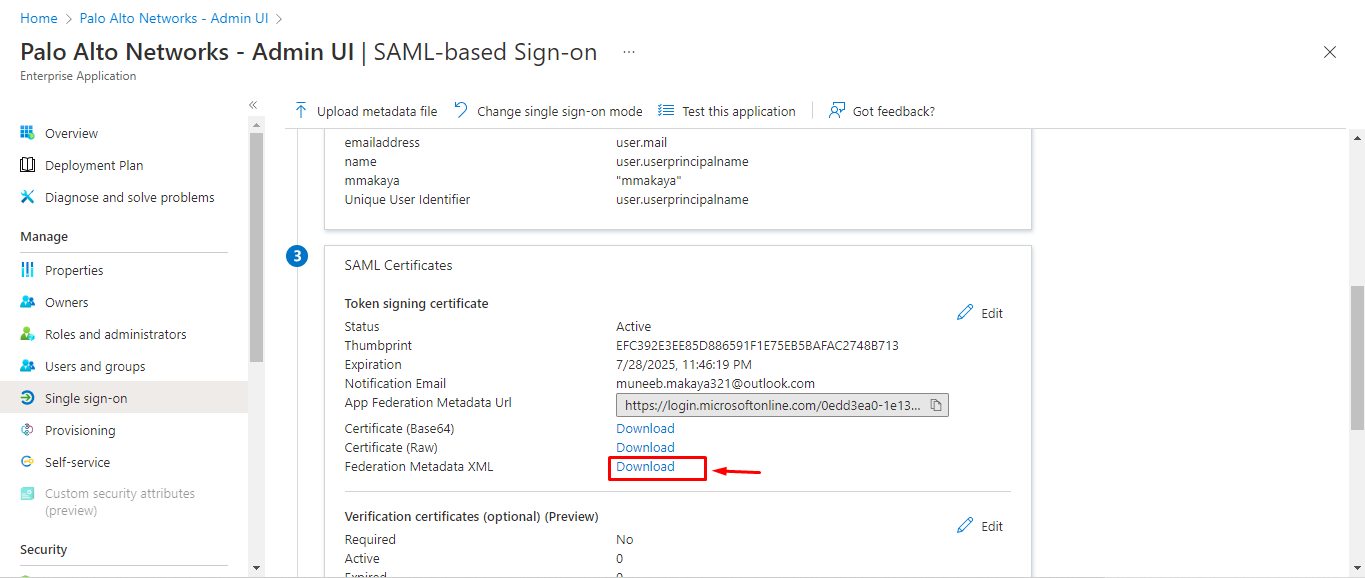Navigate to Home via the breadcrumb
This screenshot has width=1365, height=578.
[38, 17]
